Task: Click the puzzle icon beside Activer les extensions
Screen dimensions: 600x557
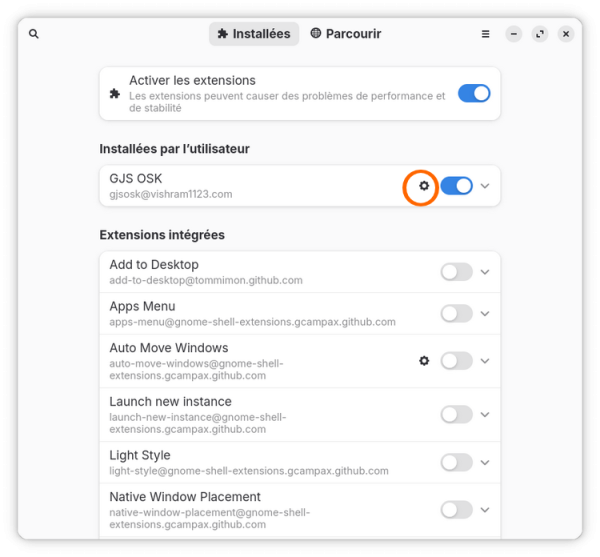Action: [x=114, y=94]
